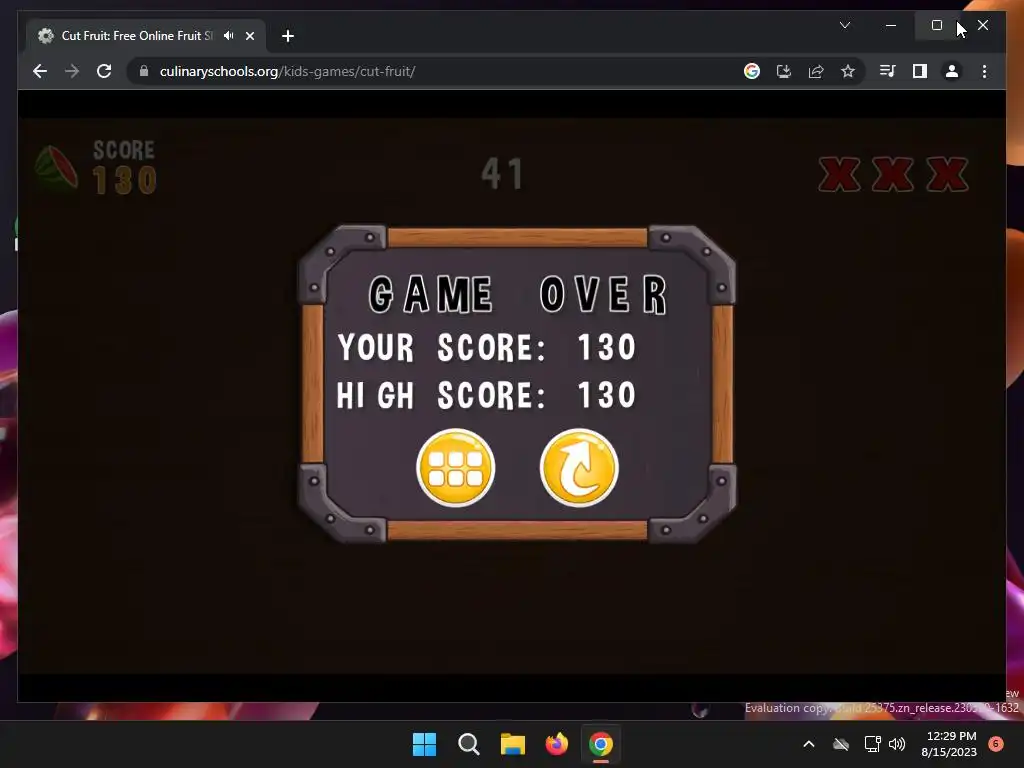Image resolution: width=1024 pixels, height=768 pixels.
Task: Open the Chrome three-dot menu
Action: pos(984,71)
